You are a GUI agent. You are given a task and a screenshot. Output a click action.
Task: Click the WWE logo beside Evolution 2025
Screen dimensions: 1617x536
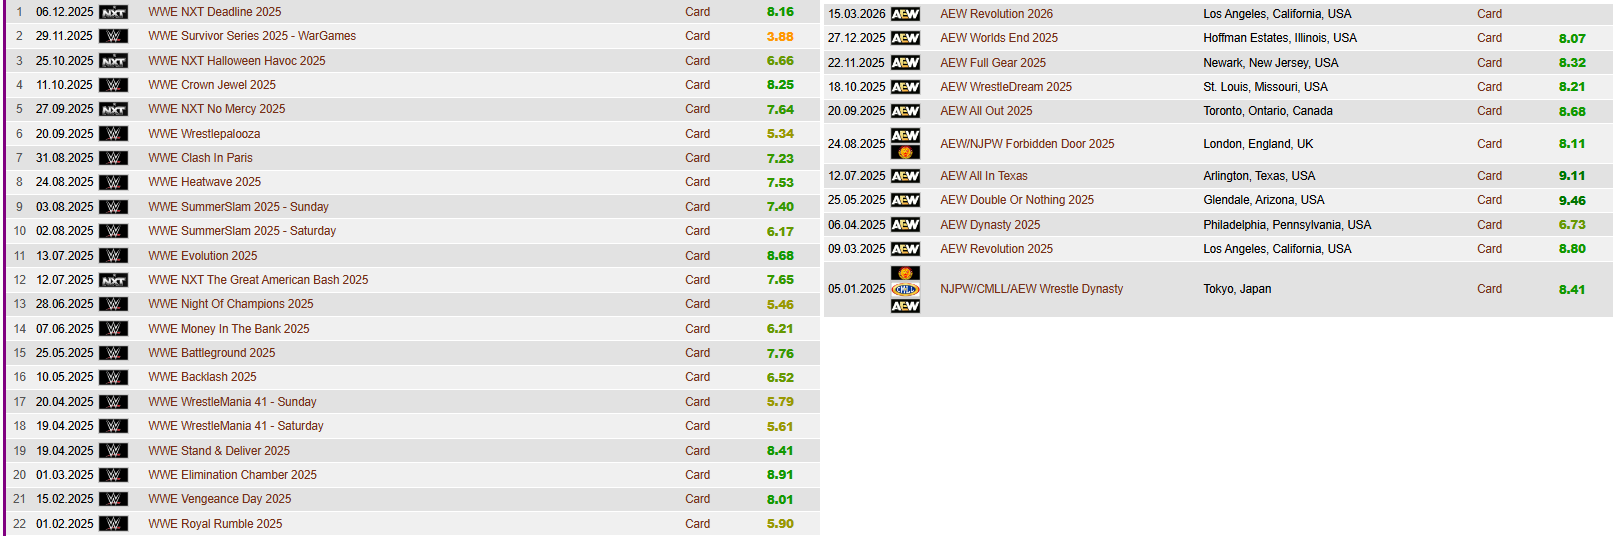(x=114, y=256)
